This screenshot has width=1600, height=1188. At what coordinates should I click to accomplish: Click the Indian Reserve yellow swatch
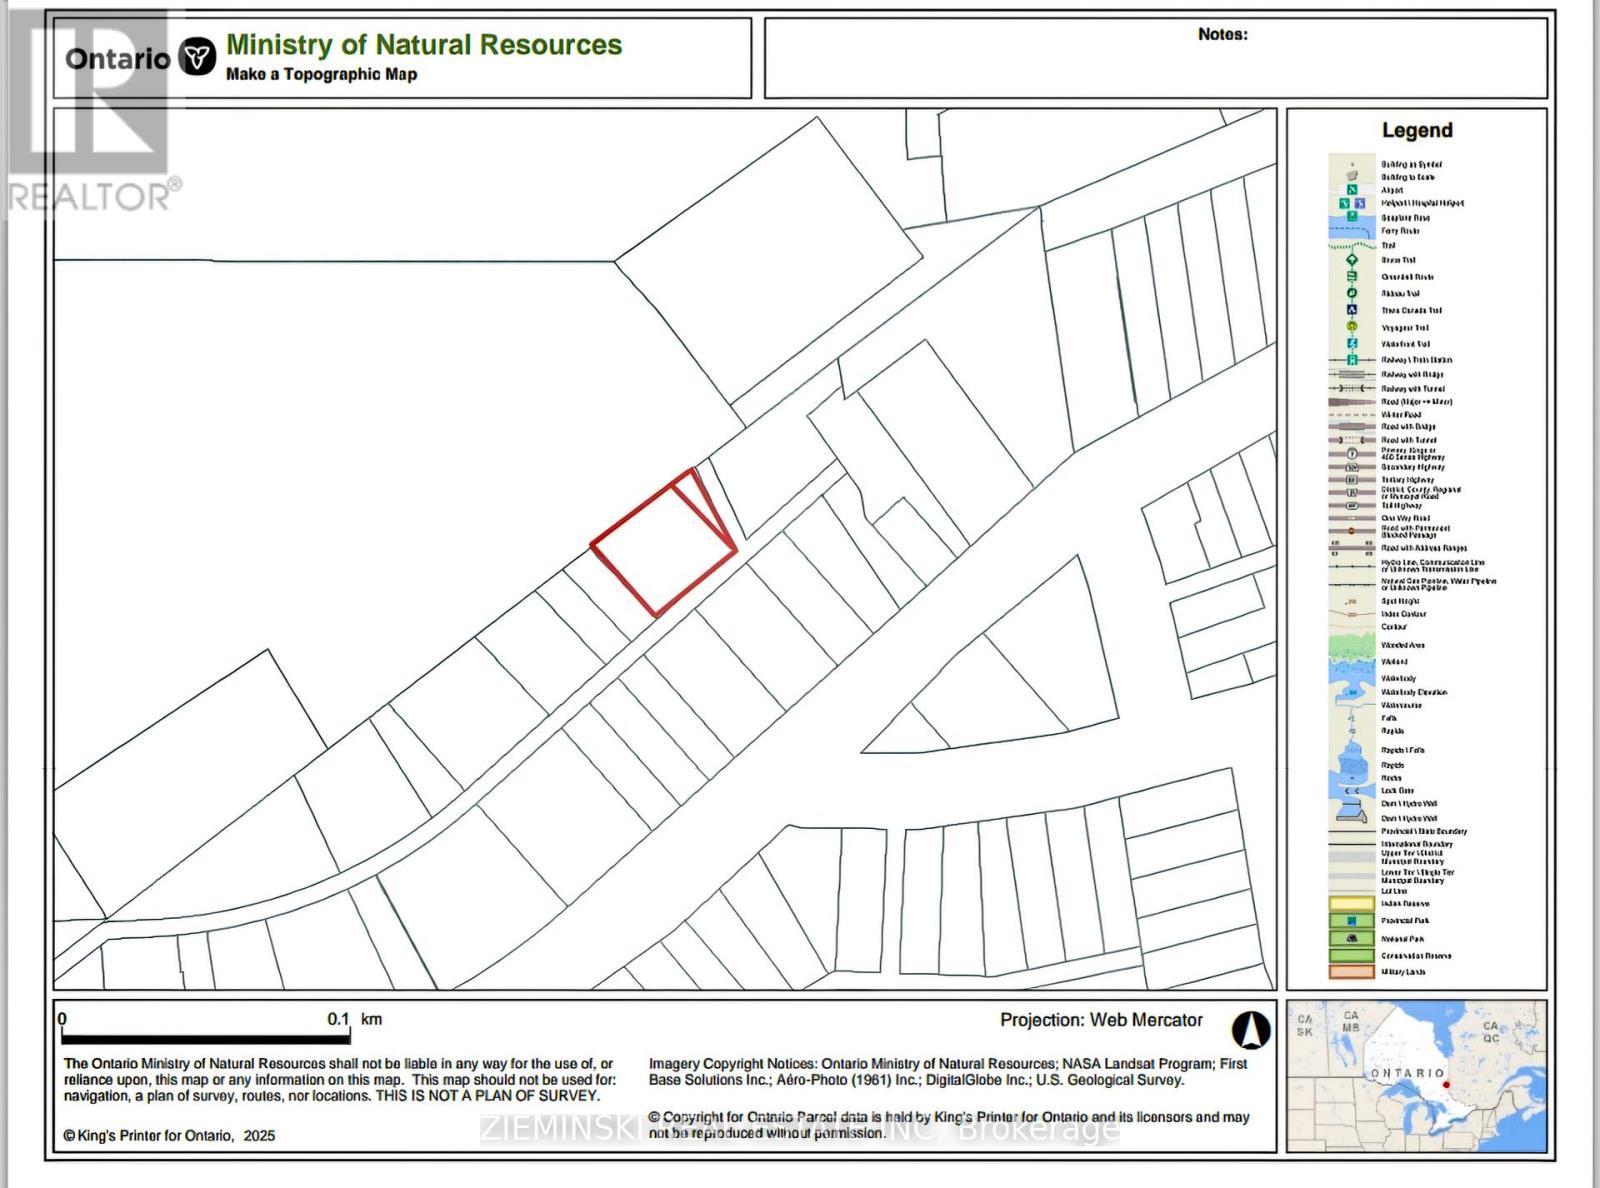coord(1351,904)
